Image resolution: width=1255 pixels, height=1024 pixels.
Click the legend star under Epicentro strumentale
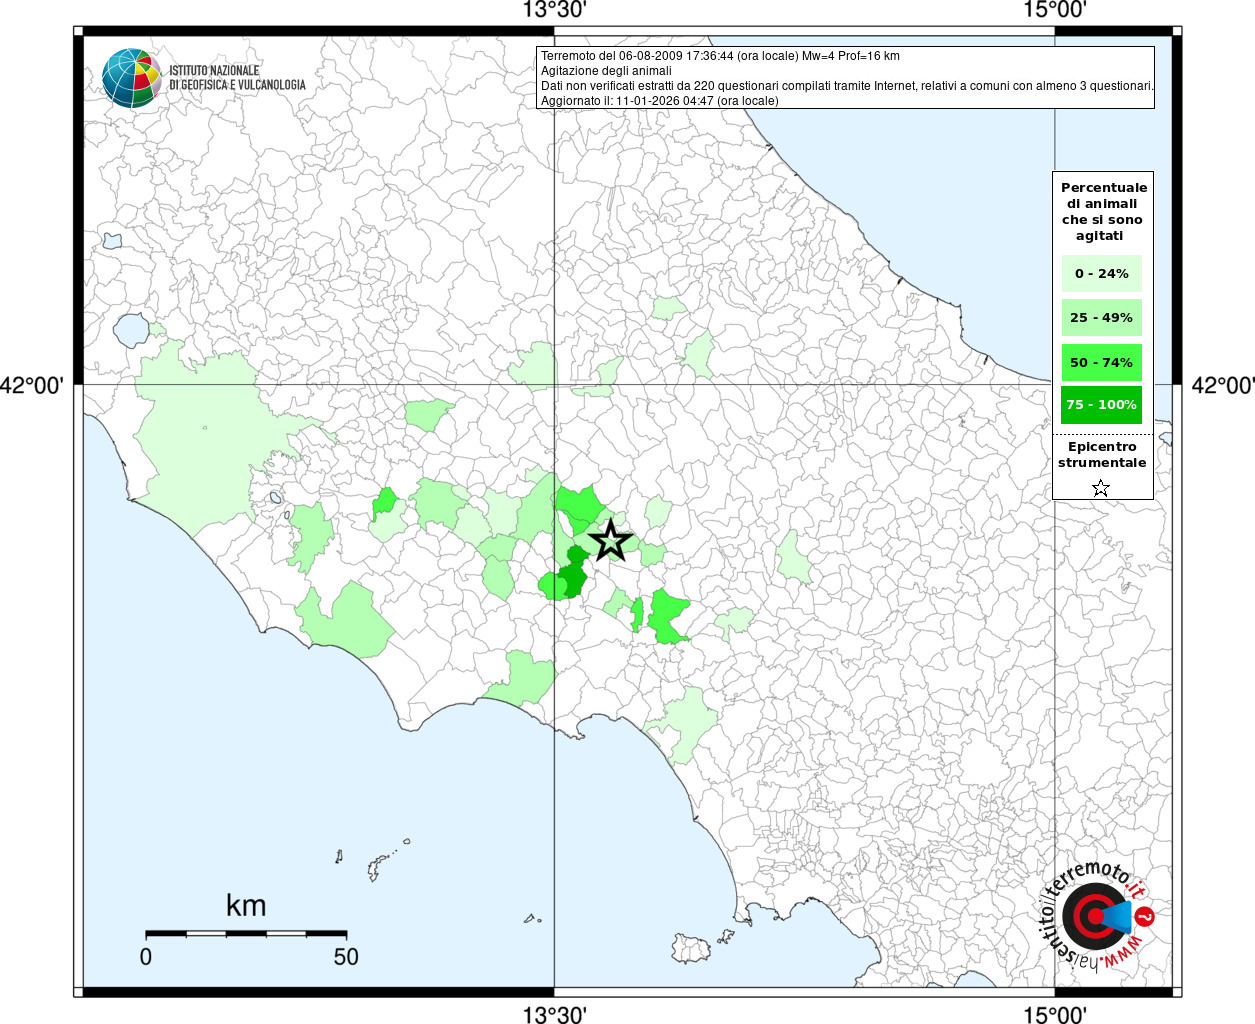click(x=1101, y=488)
